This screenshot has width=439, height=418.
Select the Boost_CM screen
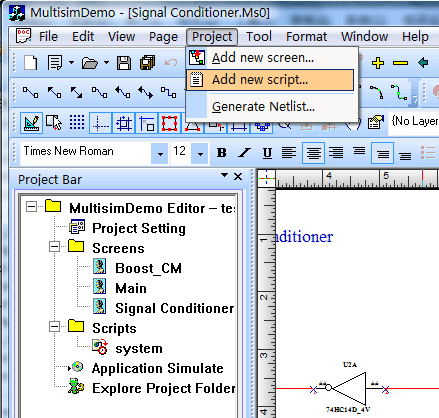[x=148, y=268]
